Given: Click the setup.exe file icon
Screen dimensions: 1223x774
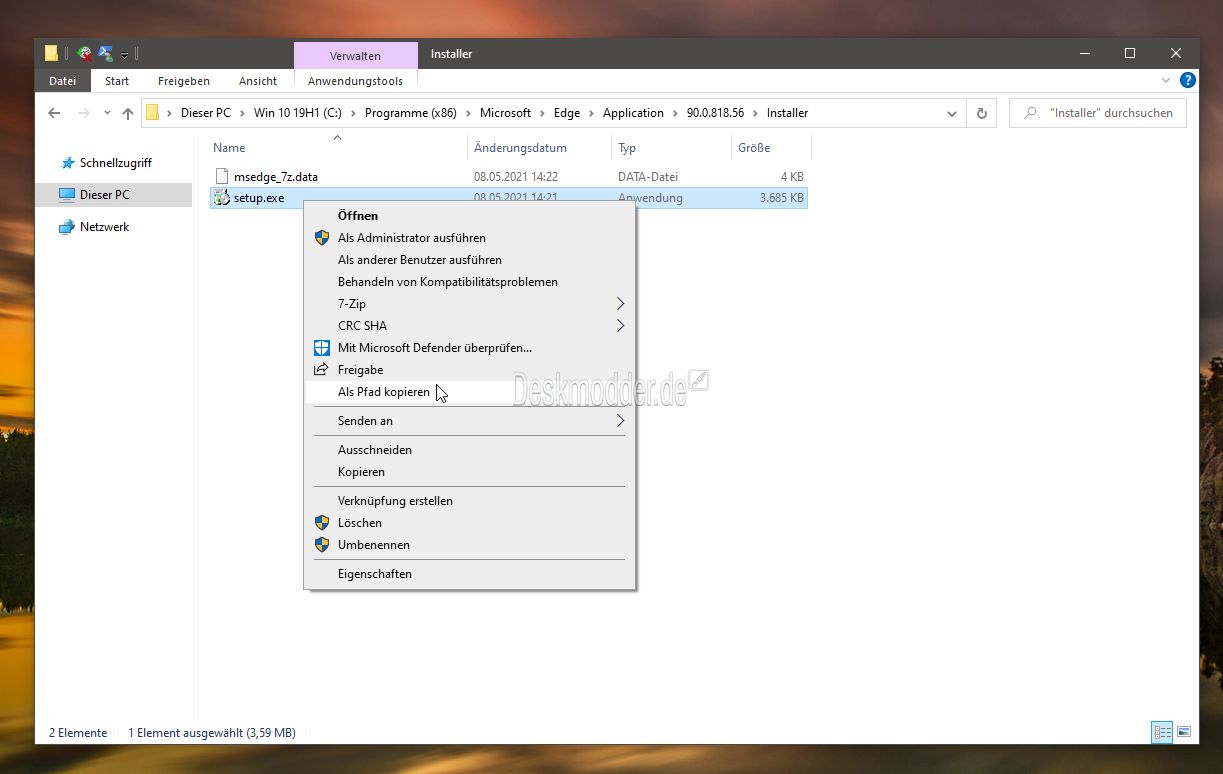Looking at the screenshot, I should coord(222,198).
